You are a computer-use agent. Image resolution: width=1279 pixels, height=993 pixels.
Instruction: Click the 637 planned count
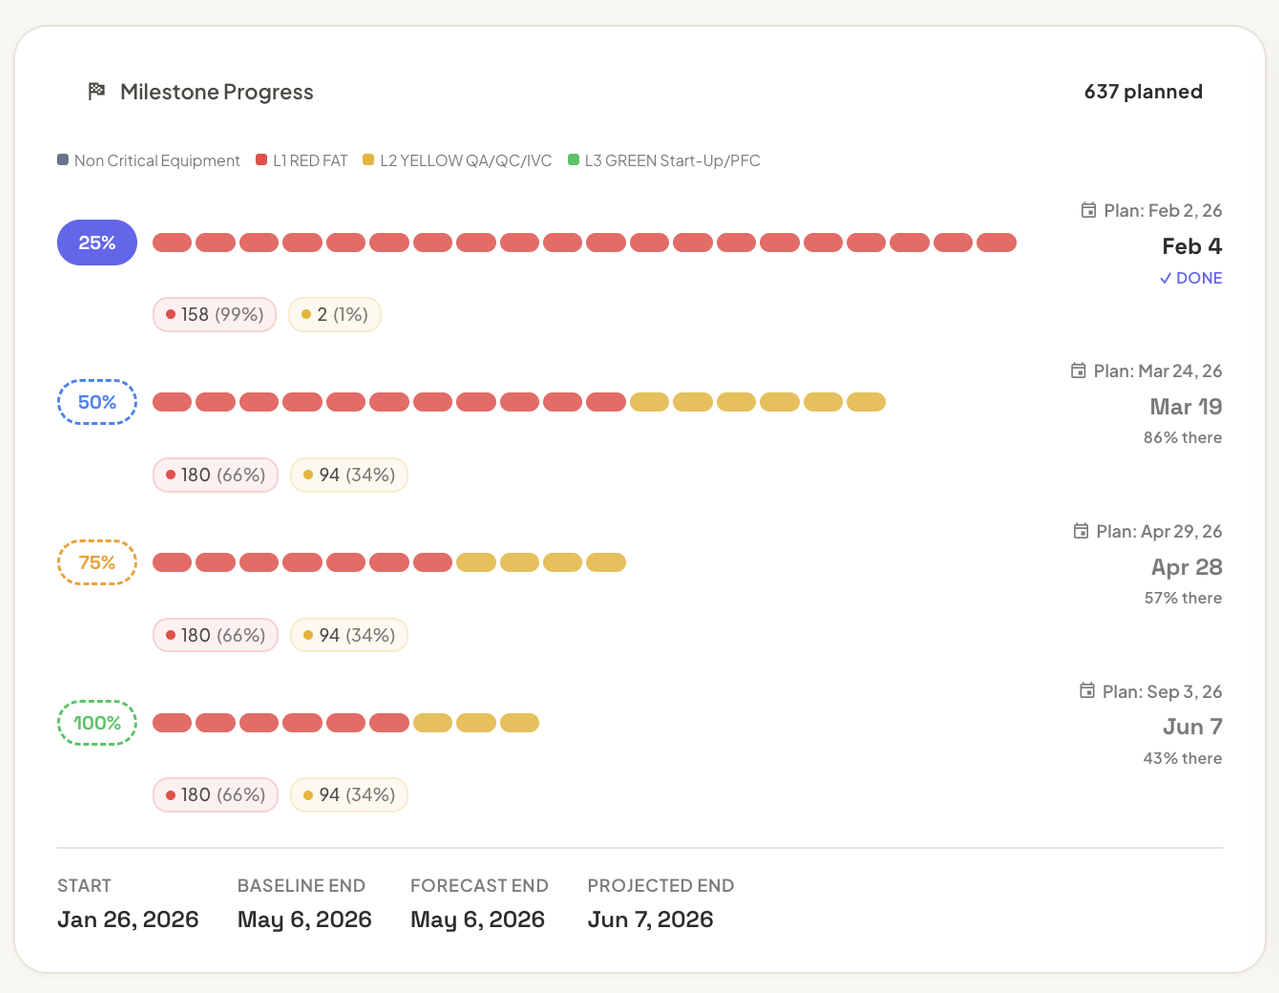(1143, 91)
